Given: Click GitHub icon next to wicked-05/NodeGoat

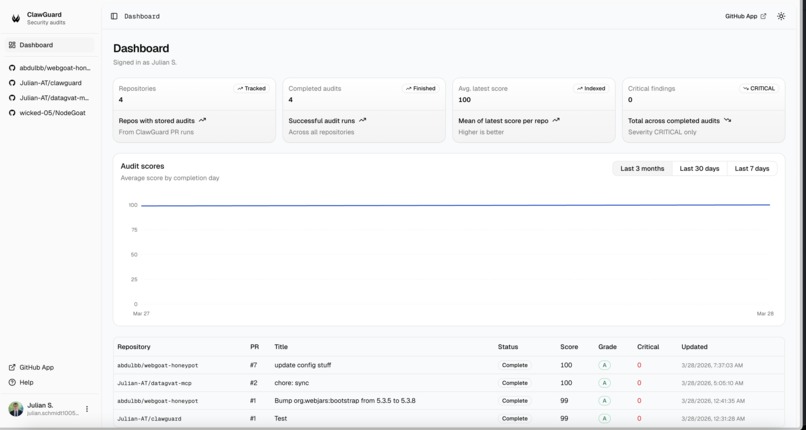Looking at the screenshot, I should [x=12, y=113].
